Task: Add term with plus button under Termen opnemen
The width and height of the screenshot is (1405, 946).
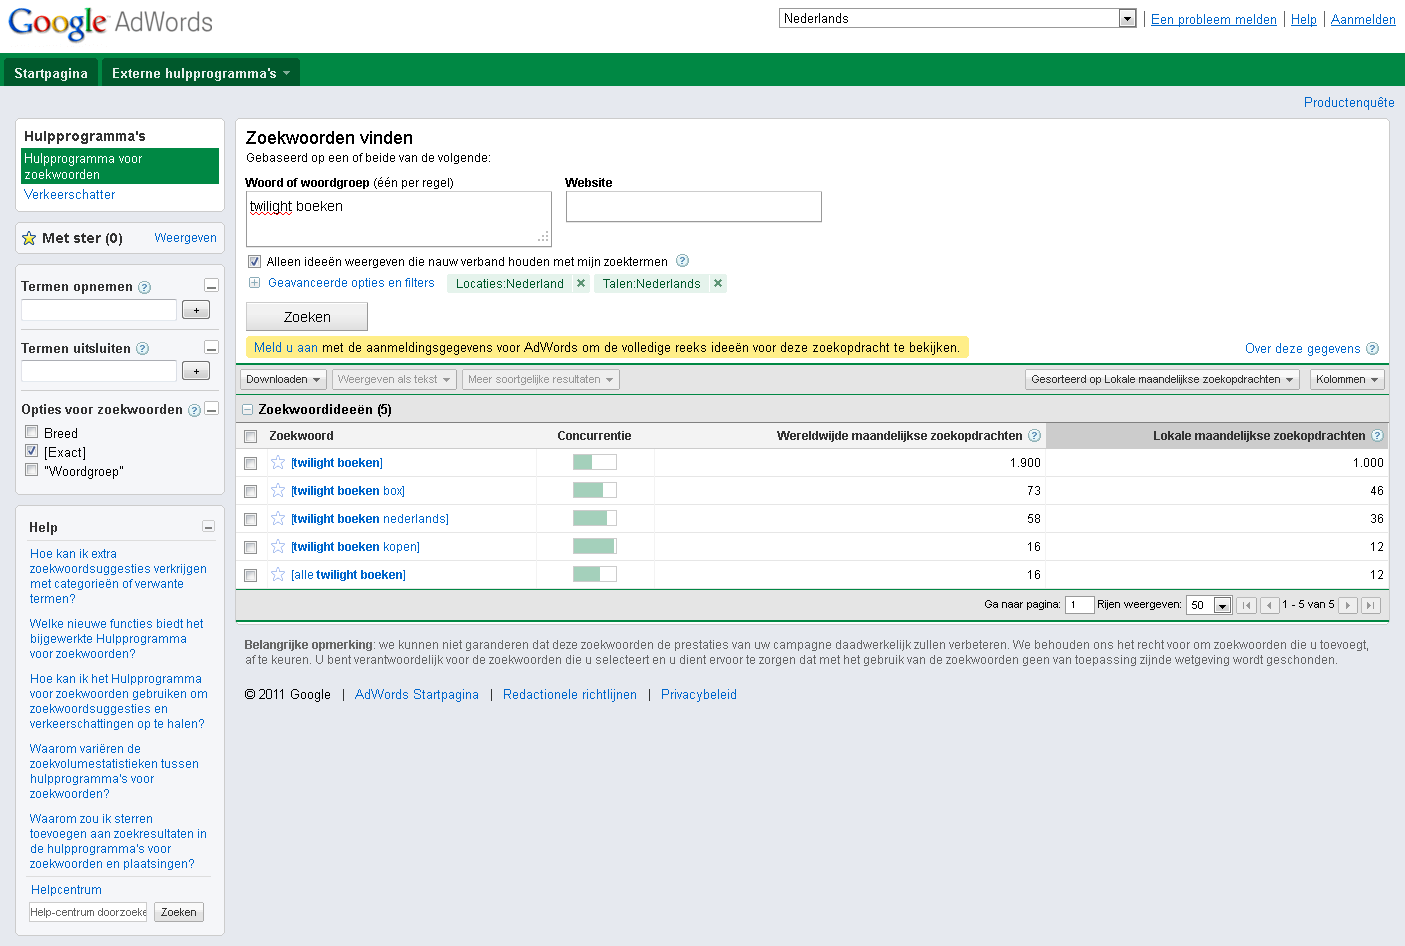Action: tap(196, 310)
